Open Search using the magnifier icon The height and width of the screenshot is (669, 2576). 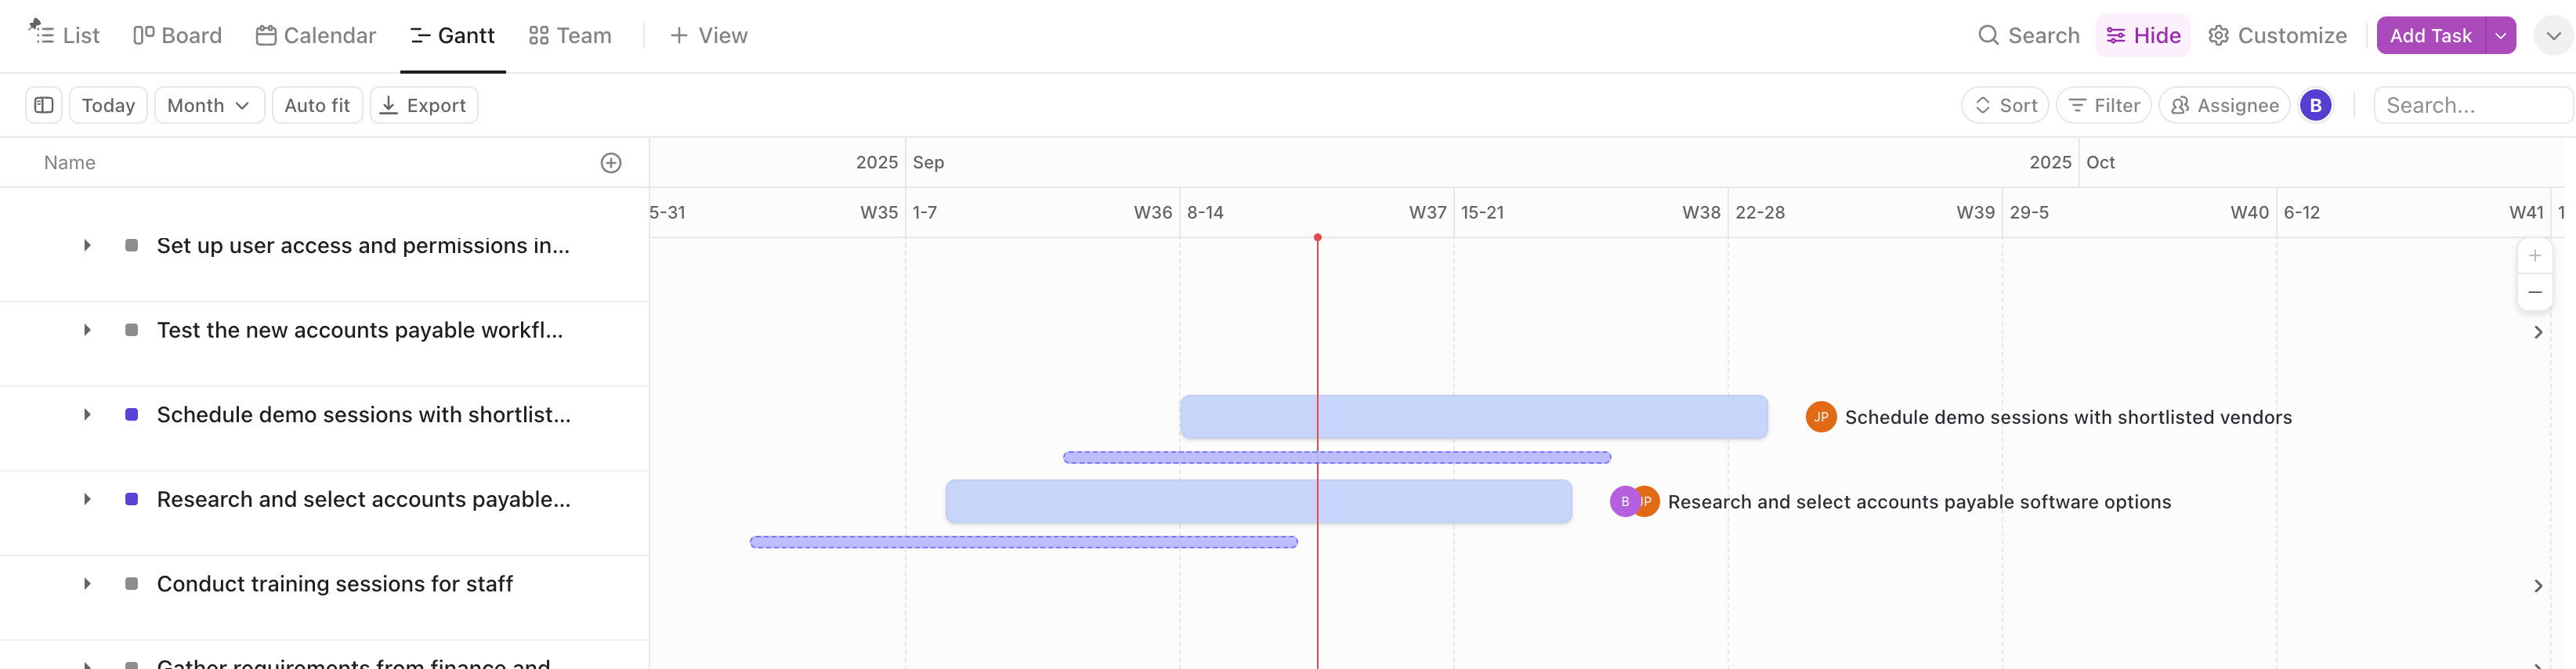[1989, 34]
